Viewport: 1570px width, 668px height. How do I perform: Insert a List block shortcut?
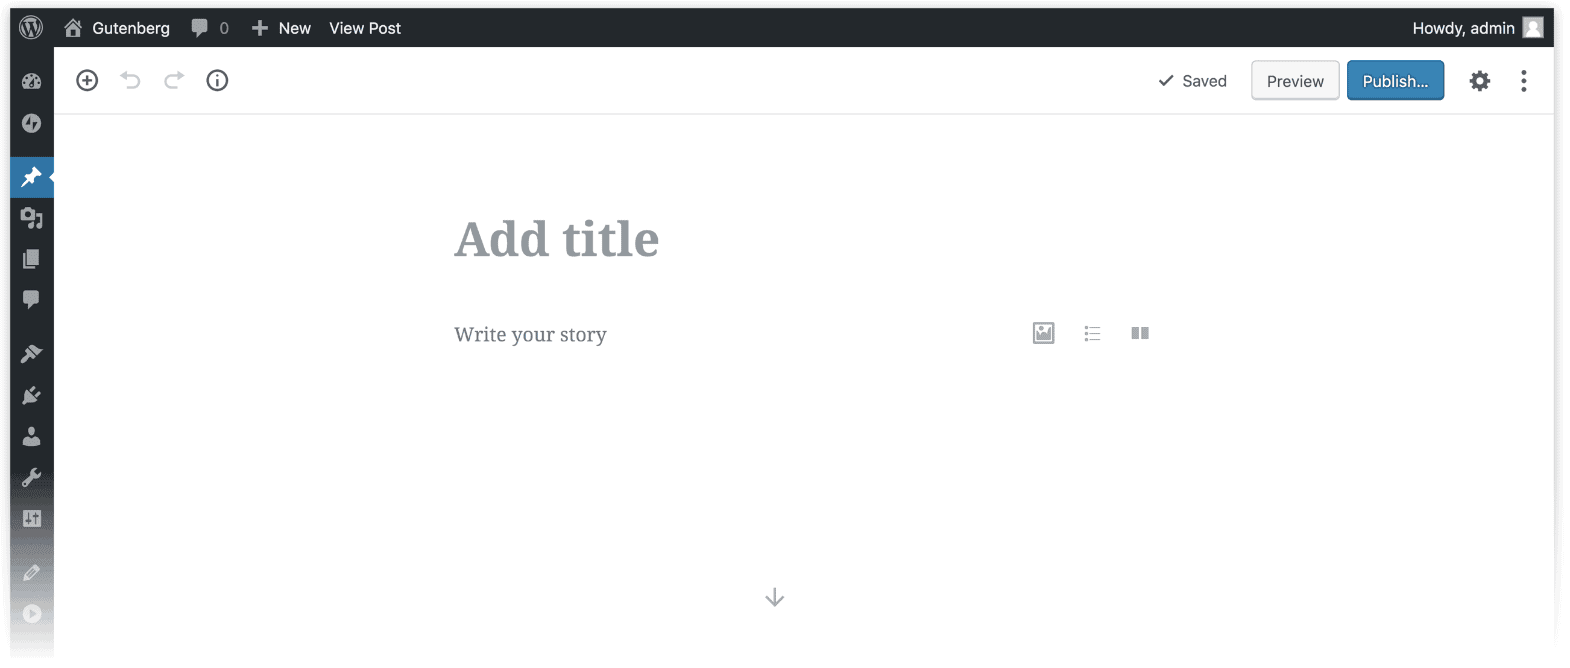[x=1092, y=333]
